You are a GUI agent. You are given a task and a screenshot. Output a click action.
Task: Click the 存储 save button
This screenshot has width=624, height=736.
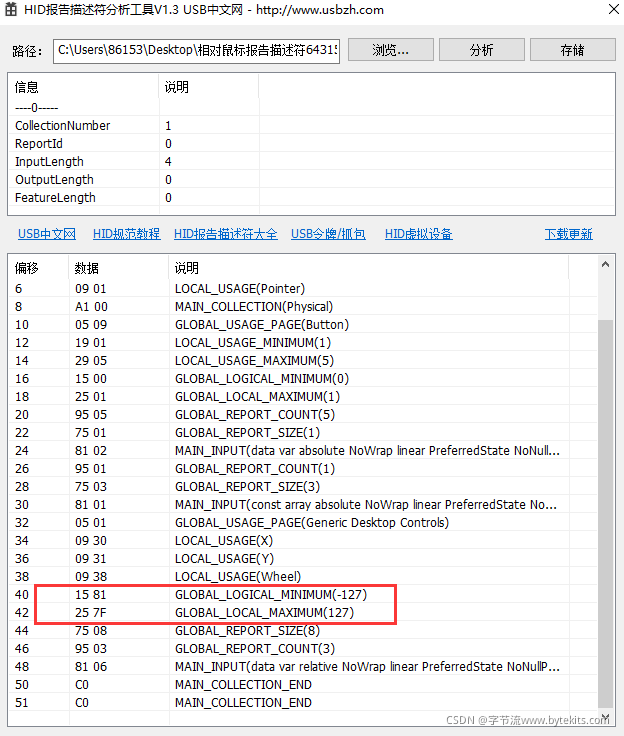(573, 50)
